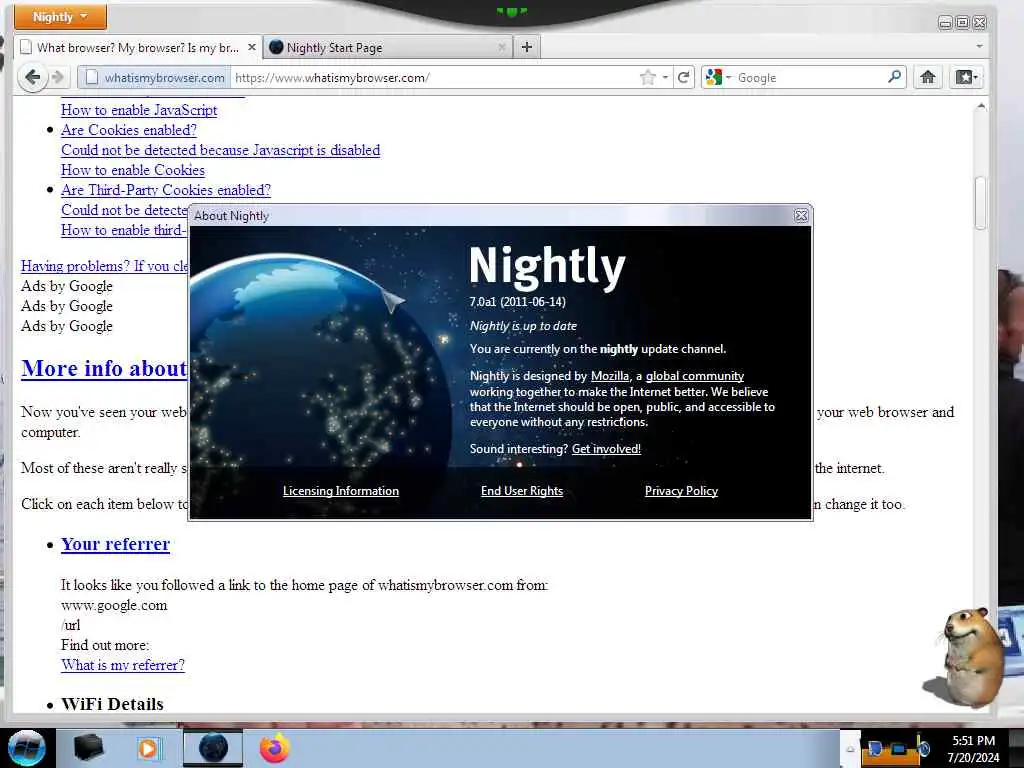Select the Nightly globe taskbar icon

click(x=213, y=748)
